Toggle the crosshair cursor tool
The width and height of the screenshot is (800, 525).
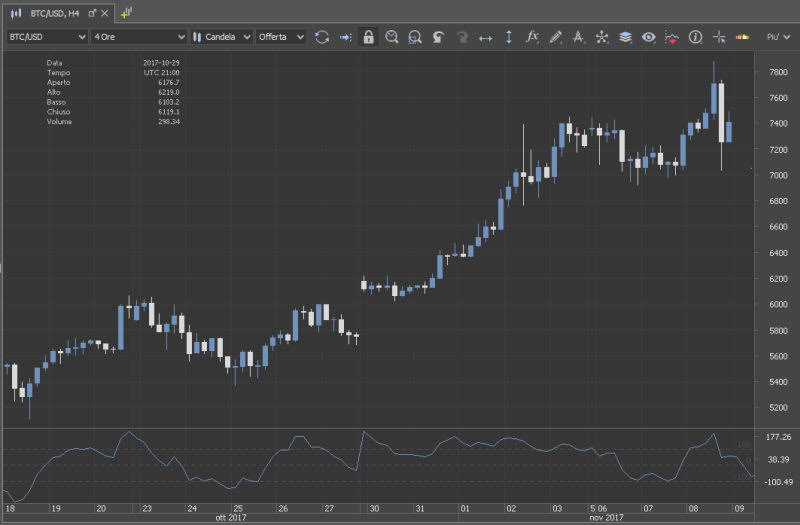(719, 37)
